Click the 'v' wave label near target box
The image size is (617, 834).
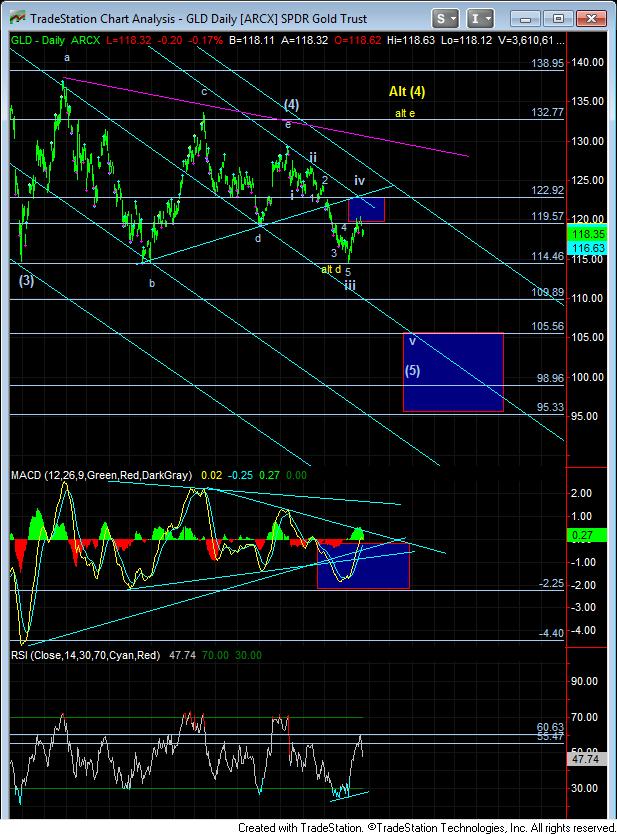pos(412,341)
